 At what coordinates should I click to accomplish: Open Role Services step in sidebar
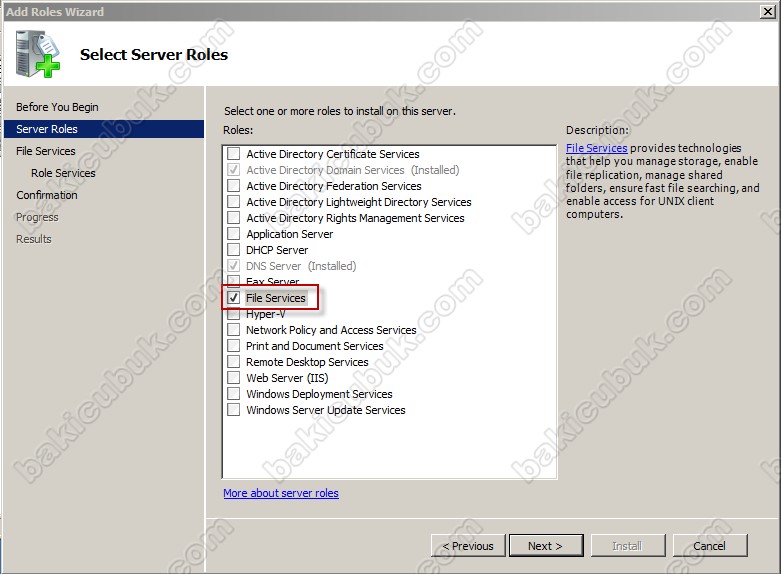[63, 173]
